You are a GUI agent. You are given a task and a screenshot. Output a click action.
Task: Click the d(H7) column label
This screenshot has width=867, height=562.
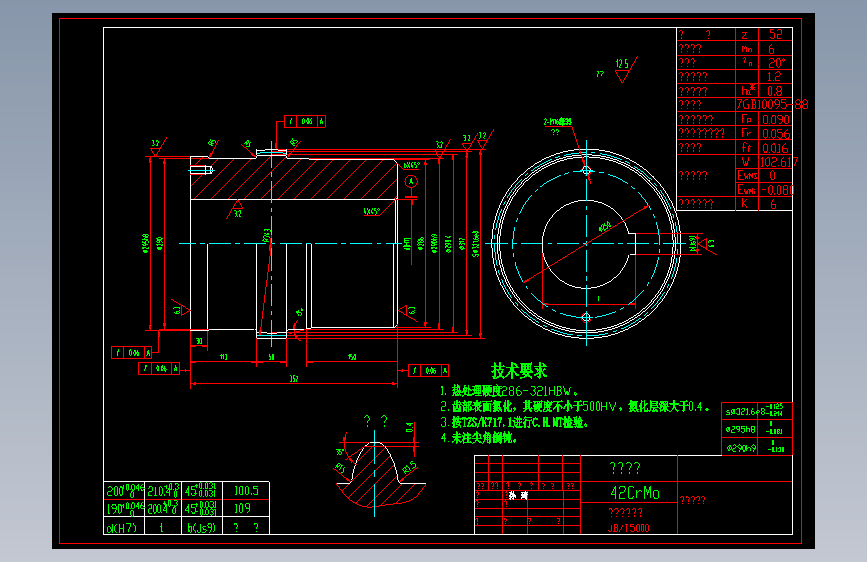click(x=122, y=528)
